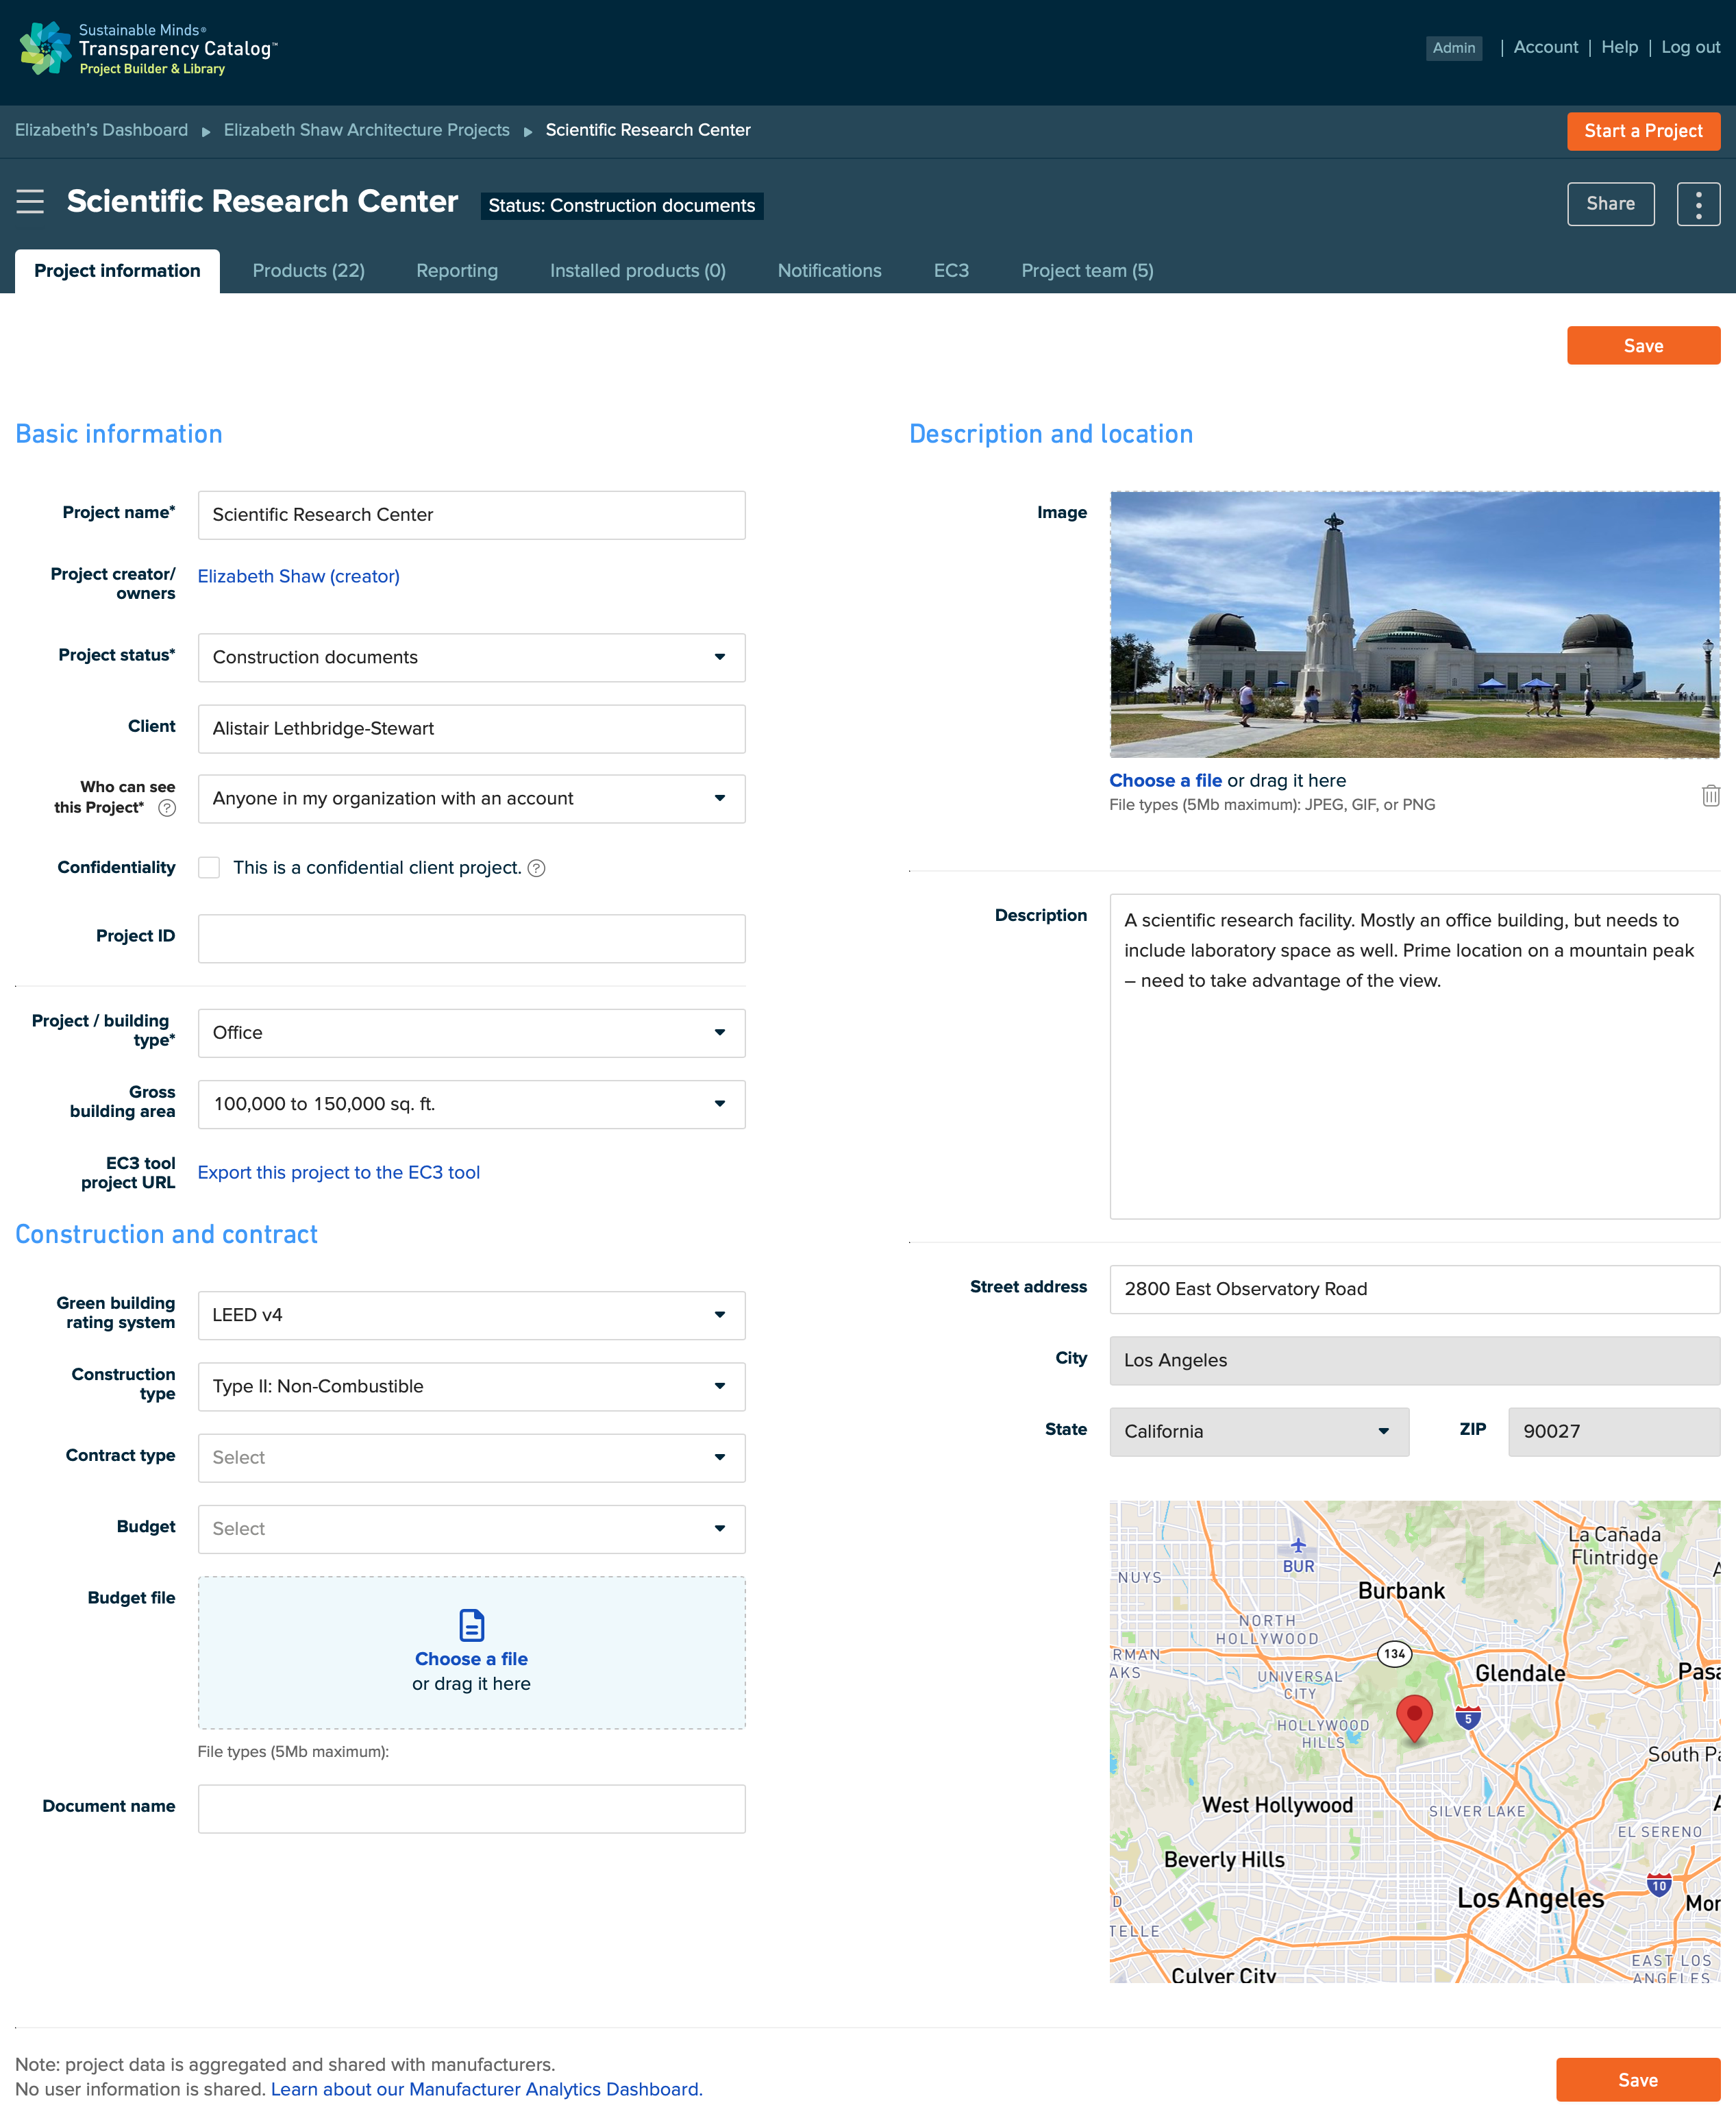This screenshot has height=2127, width=1736.
Task: Open the Construction type dropdown
Action: pos(471,1386)
